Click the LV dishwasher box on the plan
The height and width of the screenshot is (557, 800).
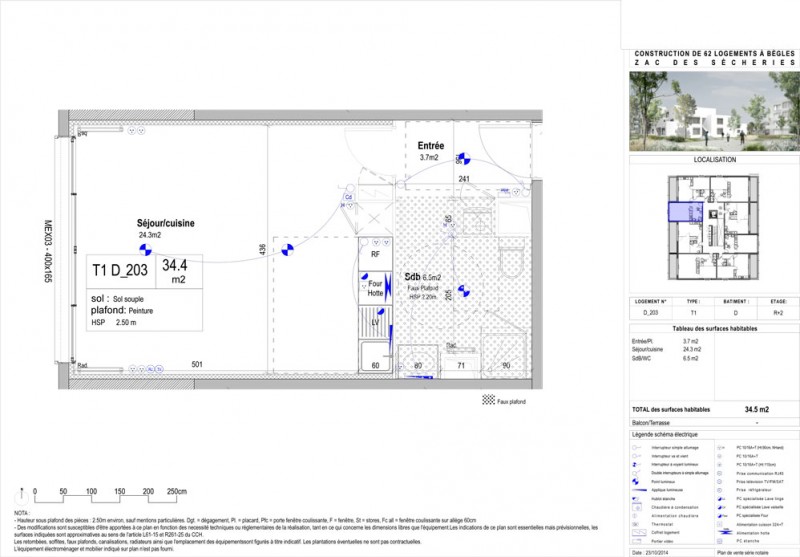point(376,322)
